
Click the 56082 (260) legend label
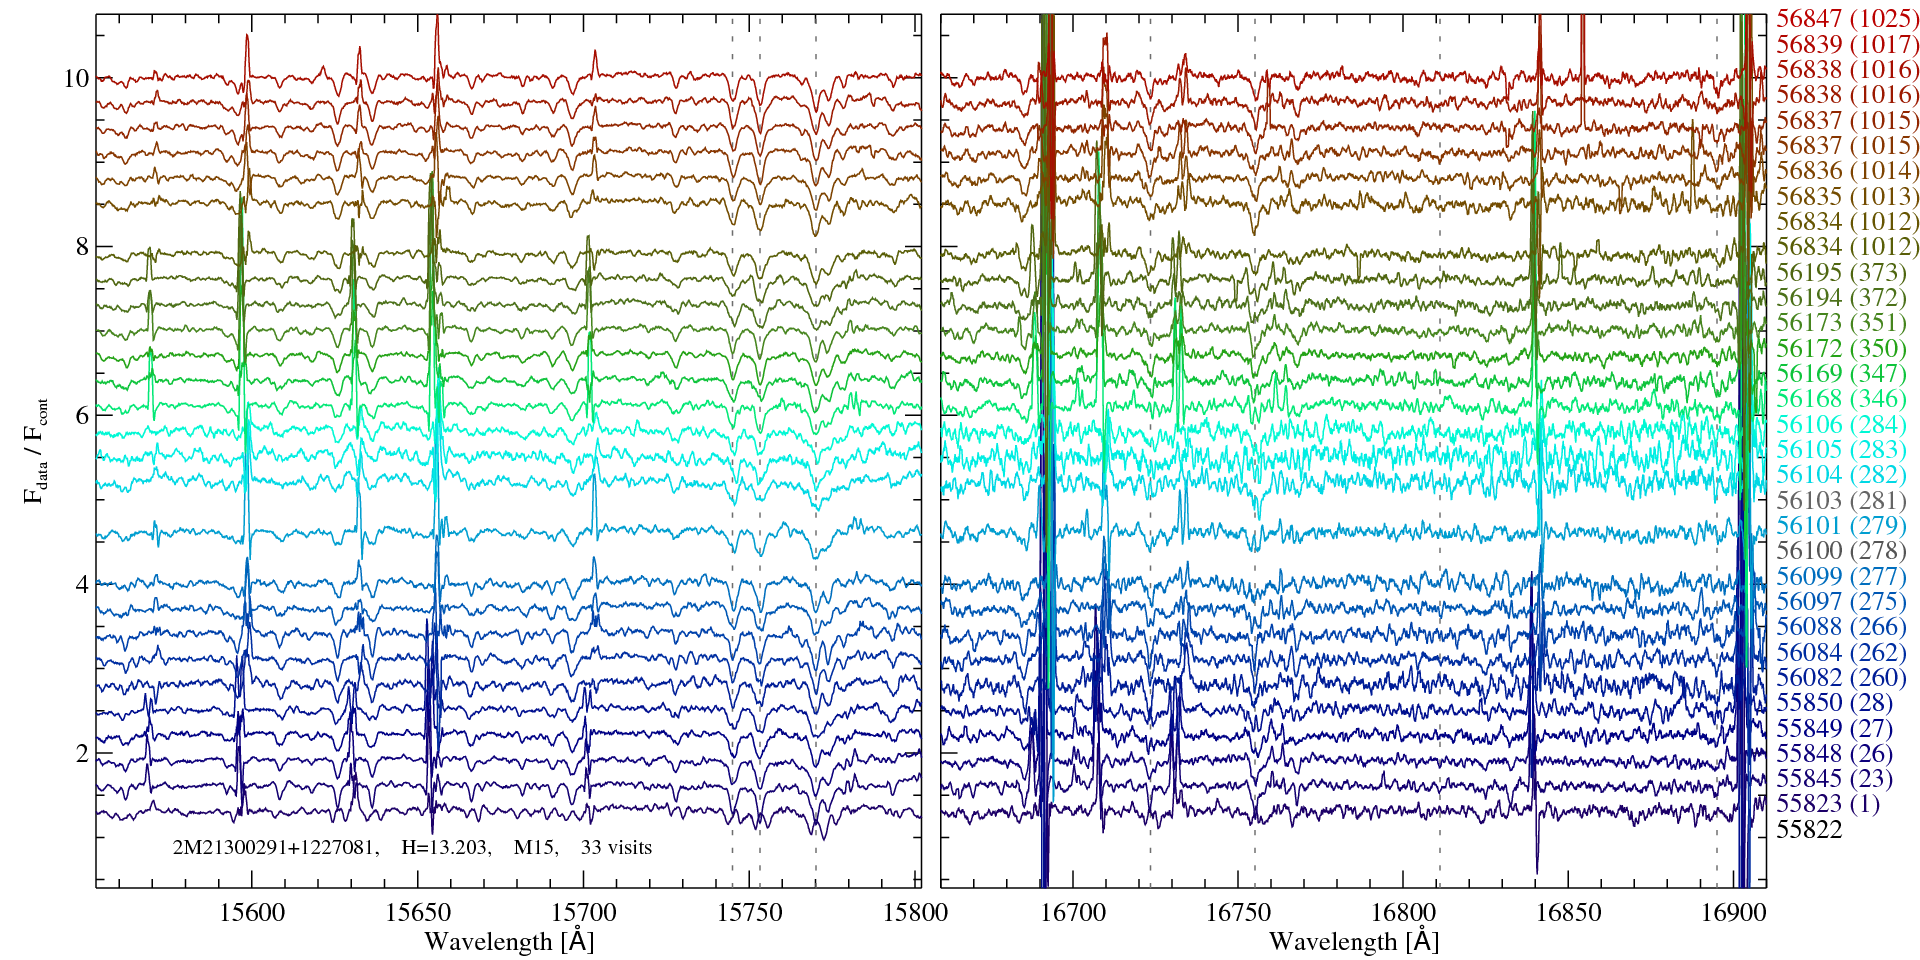click(1840, 677)
